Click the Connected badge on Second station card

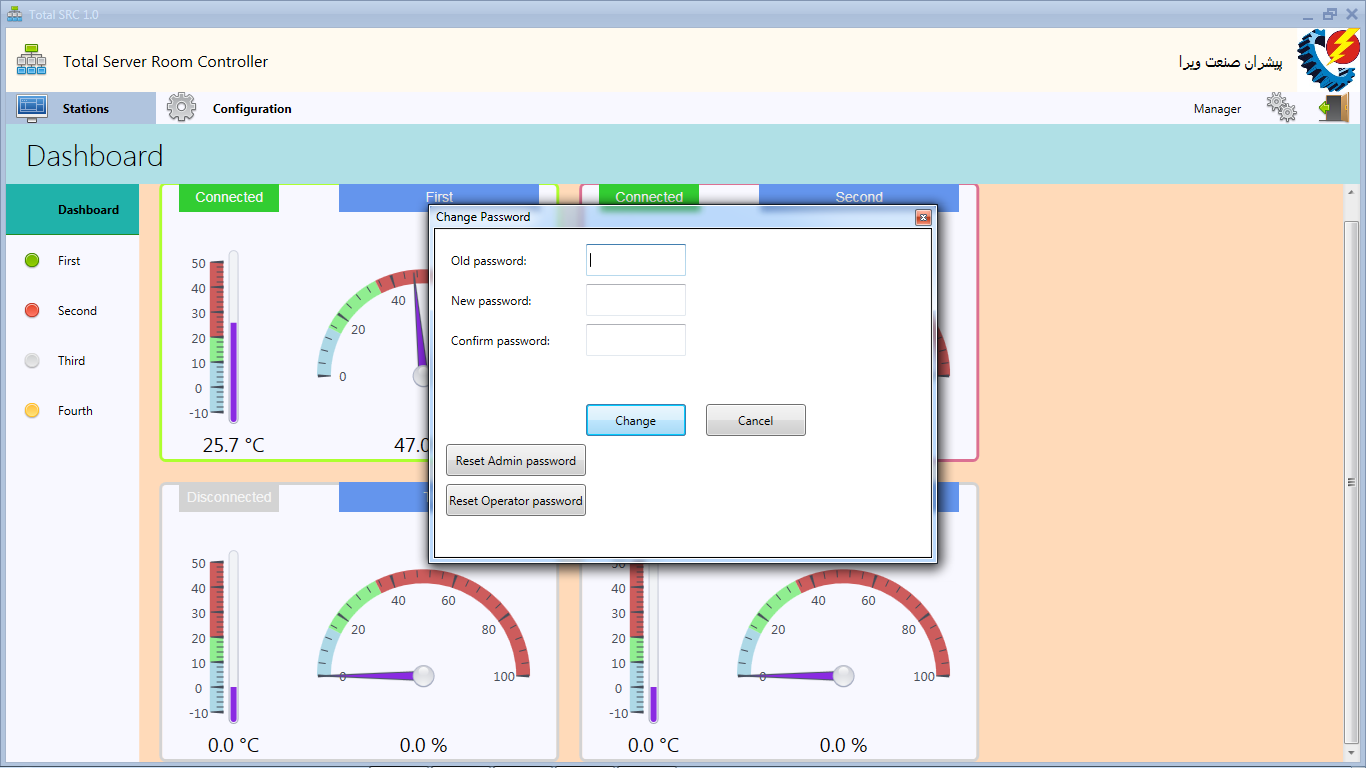point(649,197)
